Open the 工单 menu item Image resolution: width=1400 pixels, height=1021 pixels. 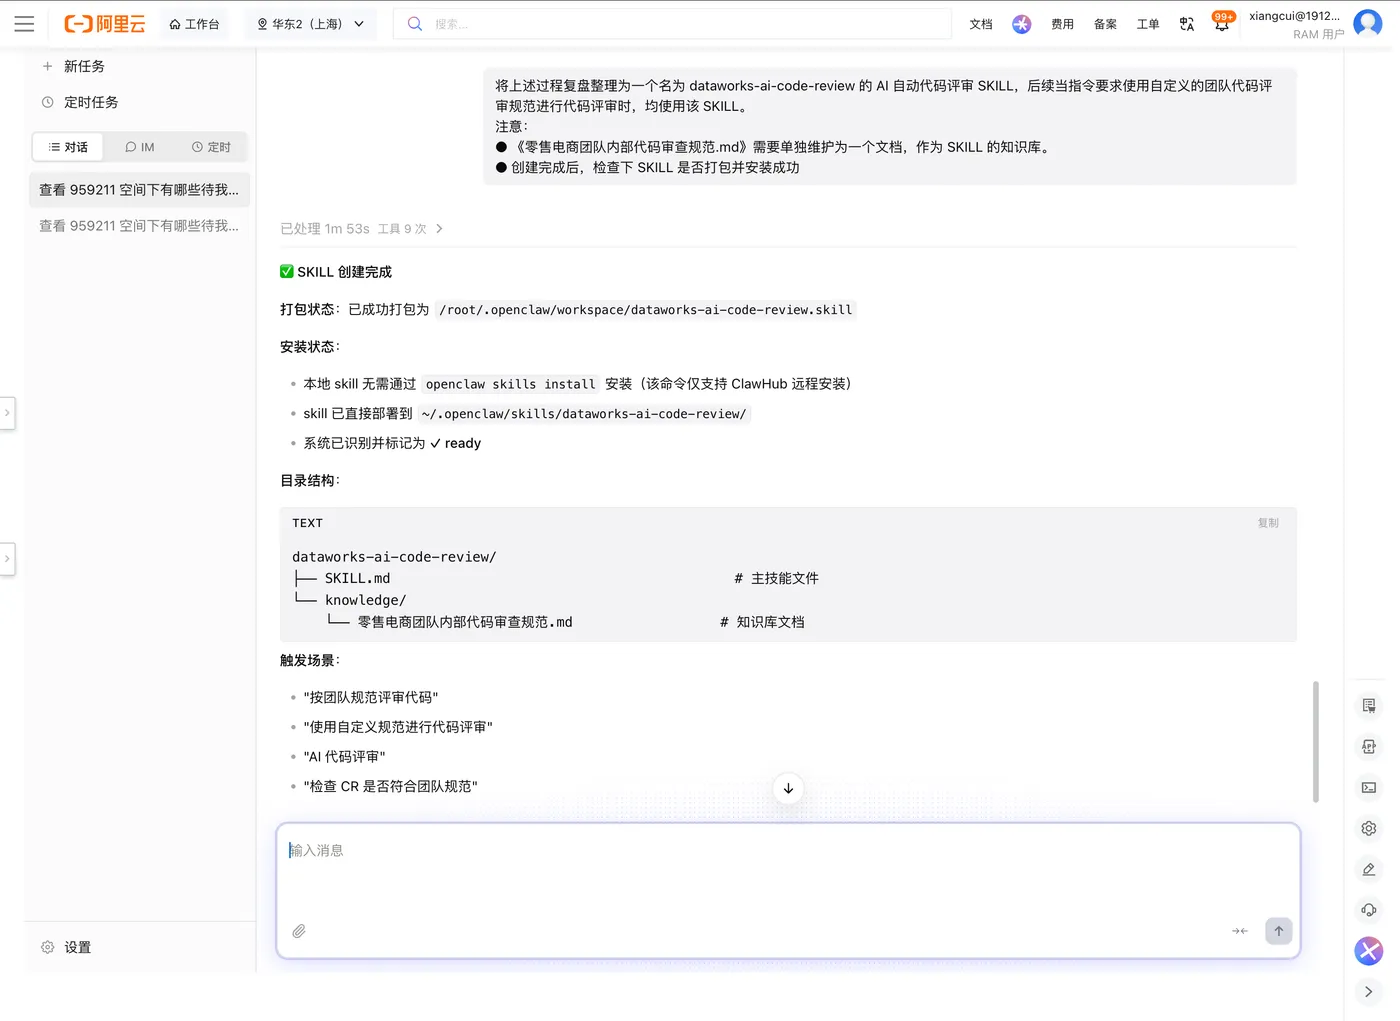click(1148, 24)
